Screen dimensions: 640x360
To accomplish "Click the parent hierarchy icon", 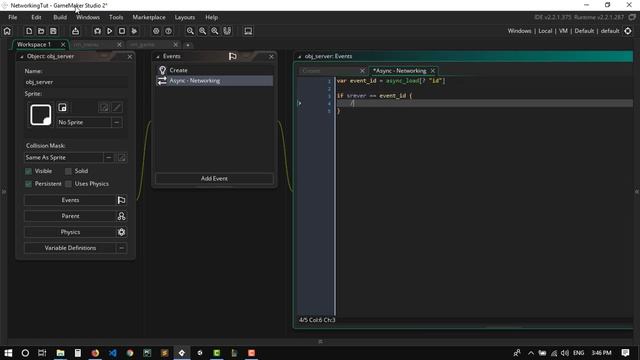I will [121, 216].
